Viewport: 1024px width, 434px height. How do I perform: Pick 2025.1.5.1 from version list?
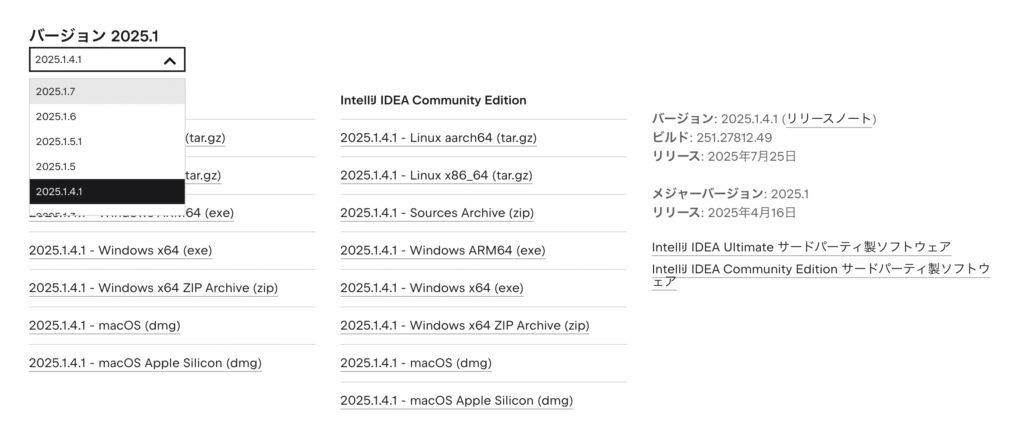[x=106, y=142]
